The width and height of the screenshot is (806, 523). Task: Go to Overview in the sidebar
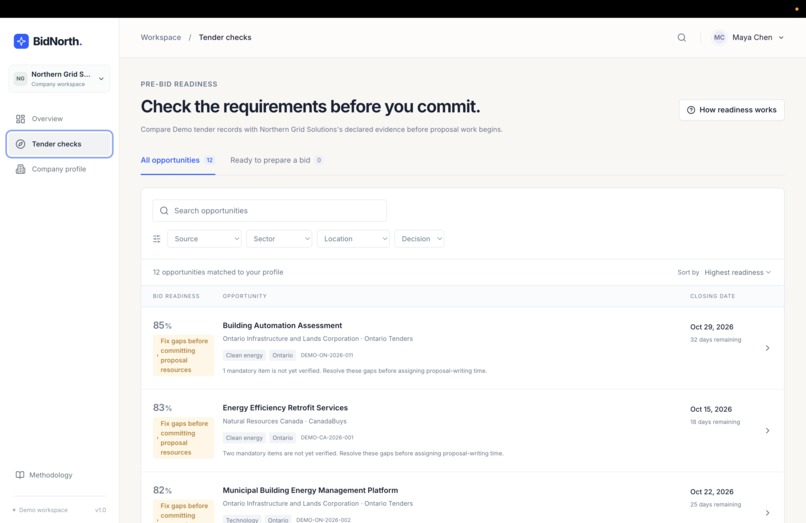59,119
